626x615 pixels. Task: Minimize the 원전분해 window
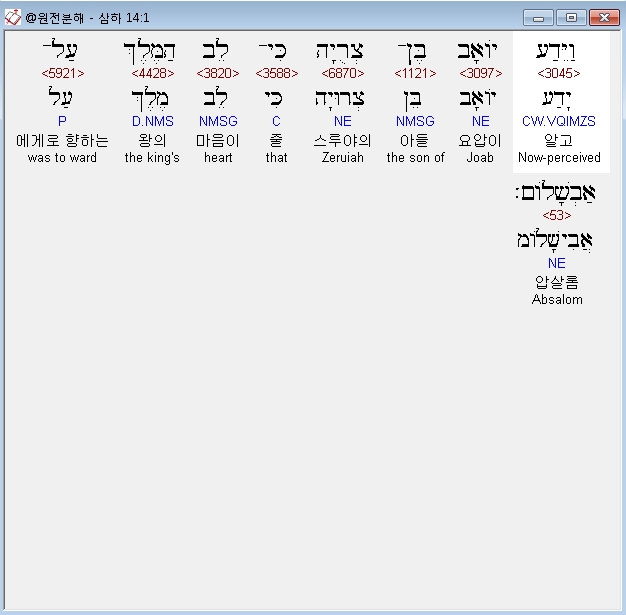pos(538,18)
